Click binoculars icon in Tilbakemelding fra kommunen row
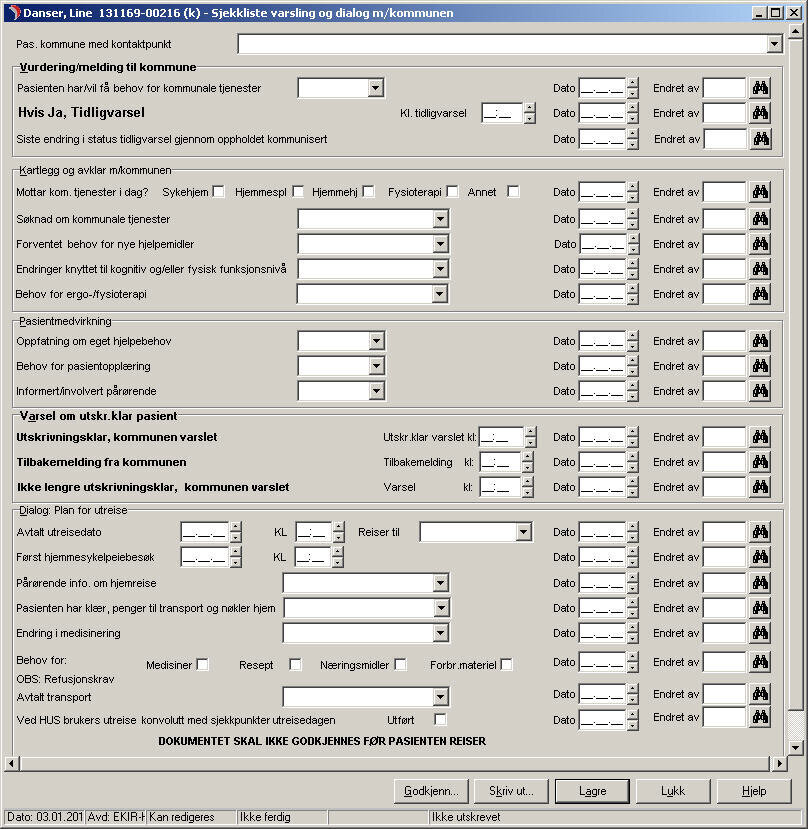 [760, 462]
